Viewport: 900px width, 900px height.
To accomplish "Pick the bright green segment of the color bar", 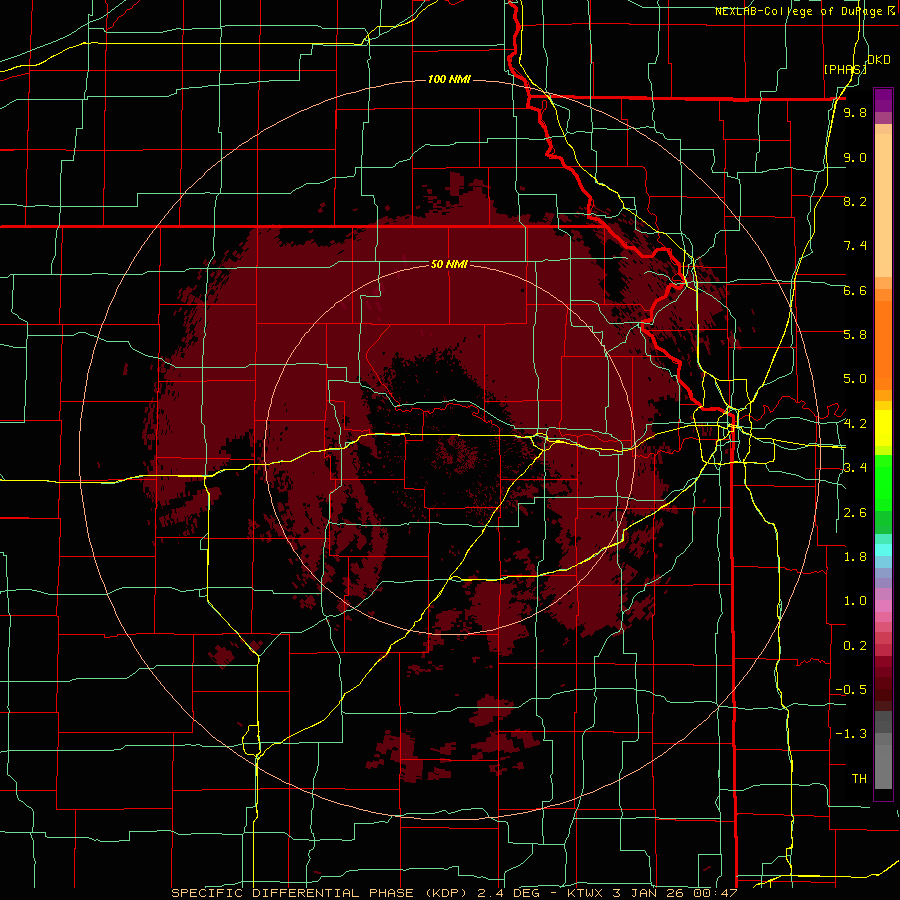I will click(883, 482).
